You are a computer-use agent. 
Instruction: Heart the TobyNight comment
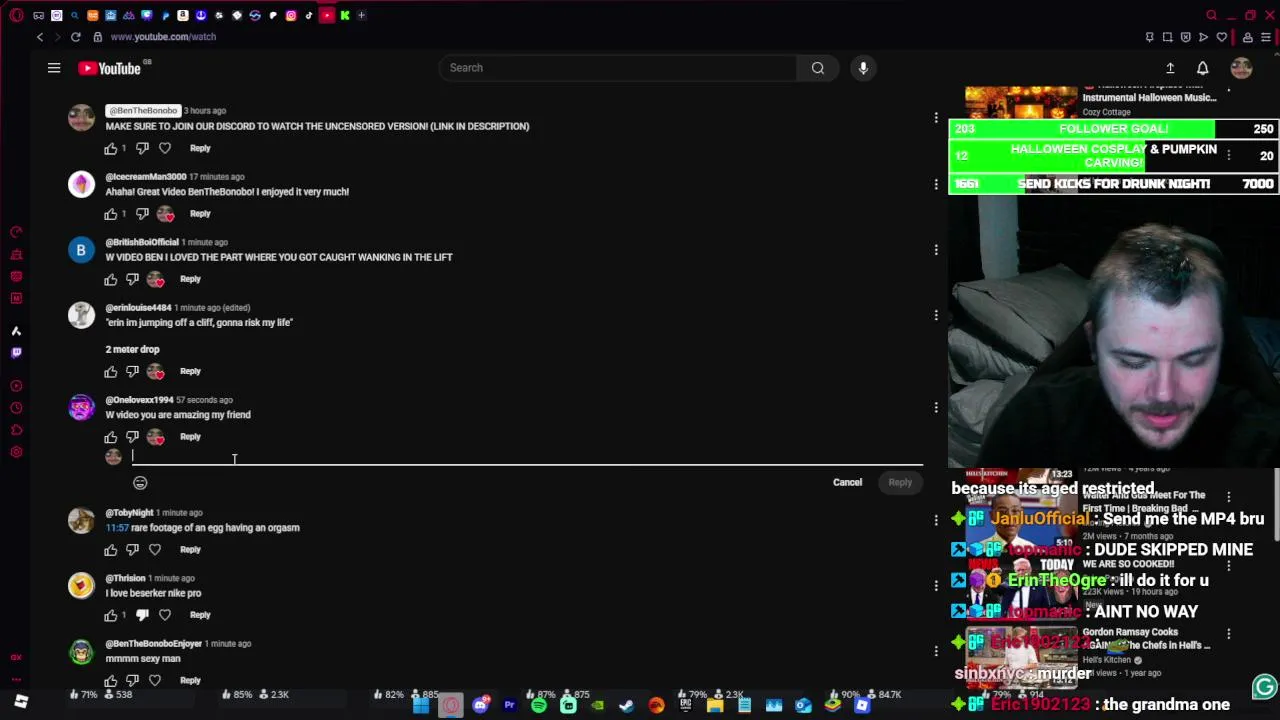pyautogui.click(x=155, y=549)
